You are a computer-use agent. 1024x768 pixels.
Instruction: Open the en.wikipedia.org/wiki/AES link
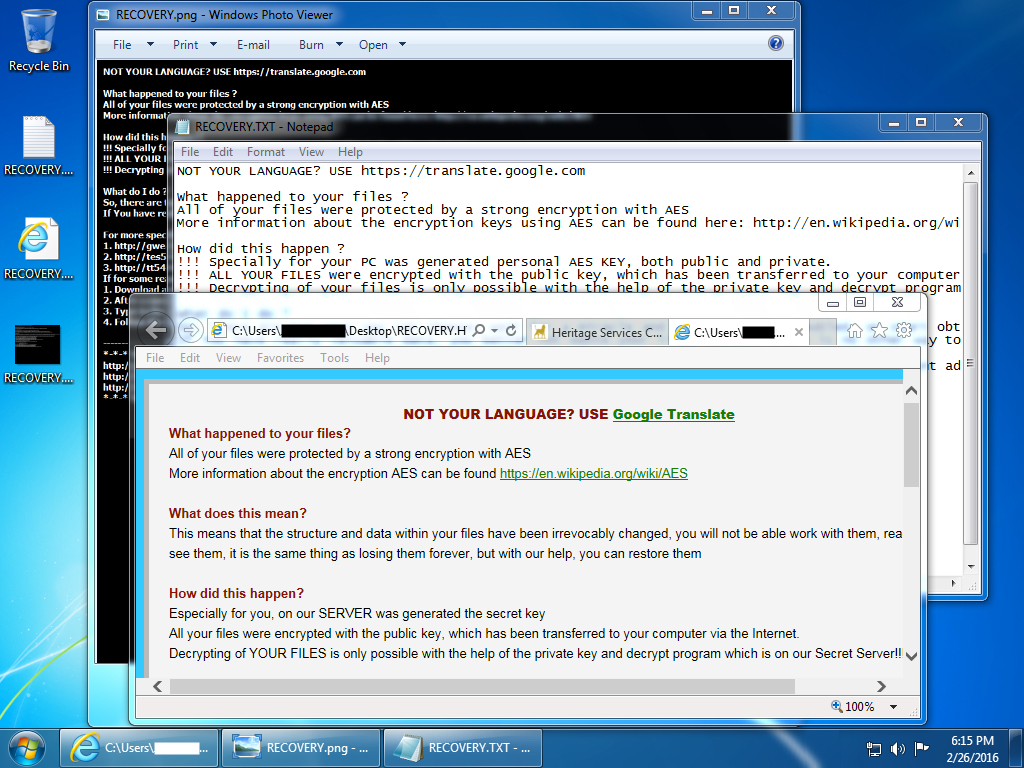coord(593,474)
